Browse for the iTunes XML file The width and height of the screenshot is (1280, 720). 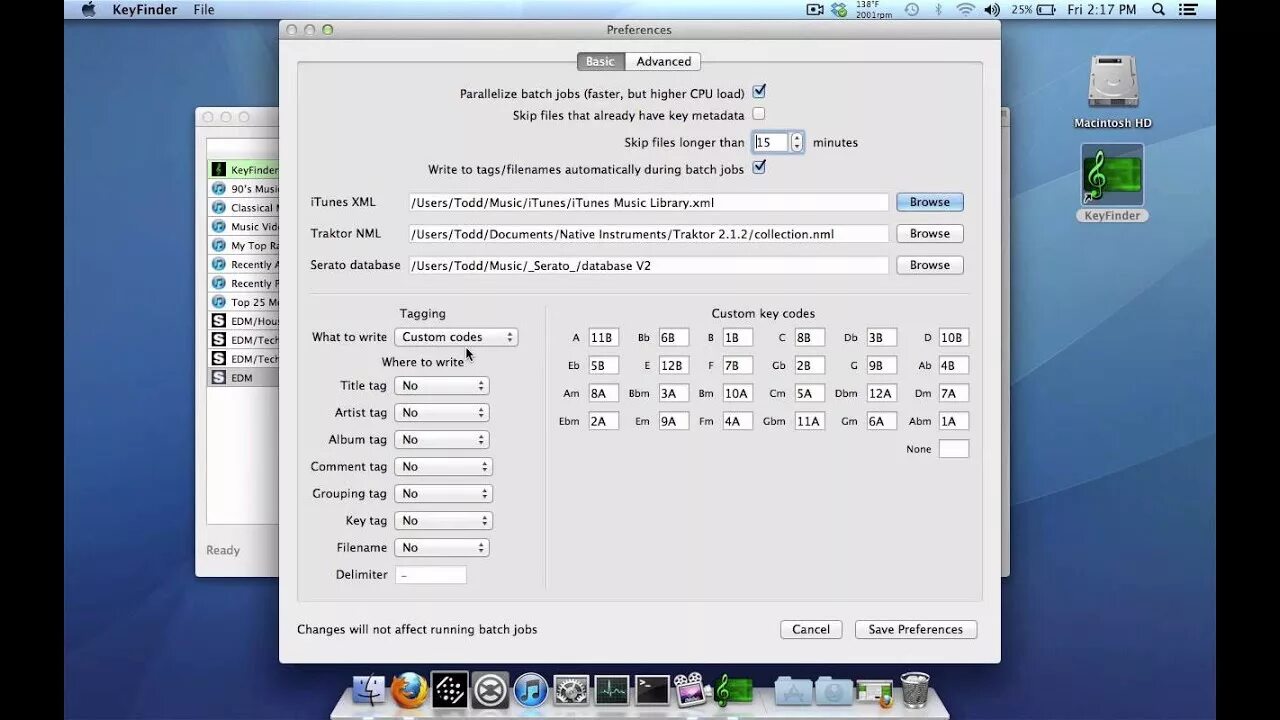929,202
